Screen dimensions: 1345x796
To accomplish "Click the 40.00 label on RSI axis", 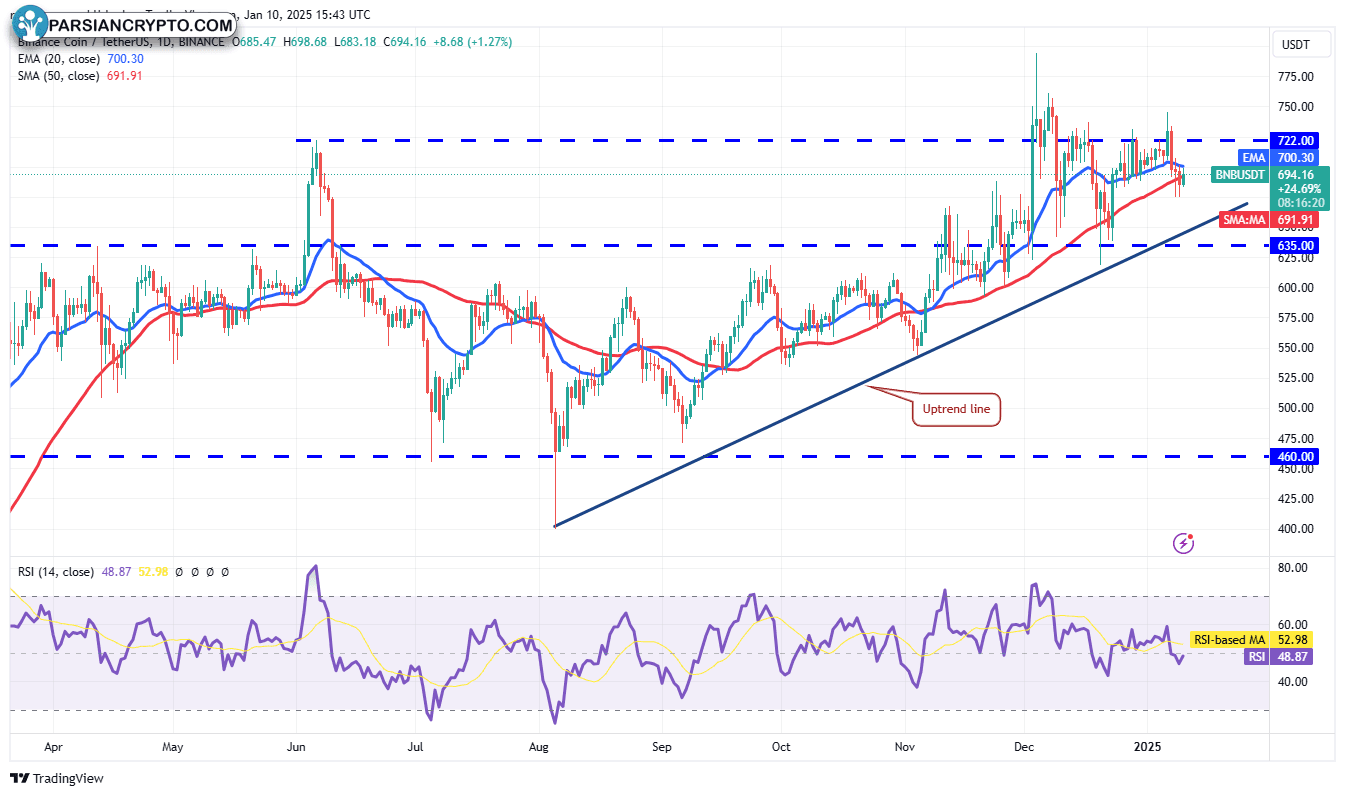I will click(x=1294, y=681).
